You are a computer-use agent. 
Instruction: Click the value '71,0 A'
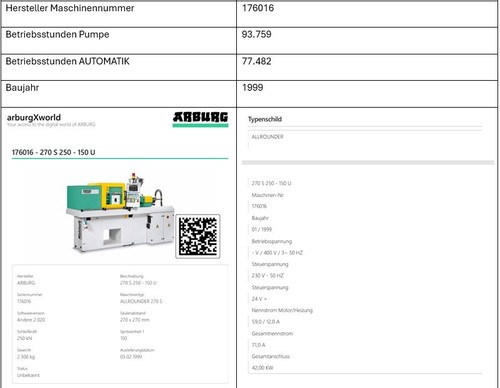click(x=259, y=345)
